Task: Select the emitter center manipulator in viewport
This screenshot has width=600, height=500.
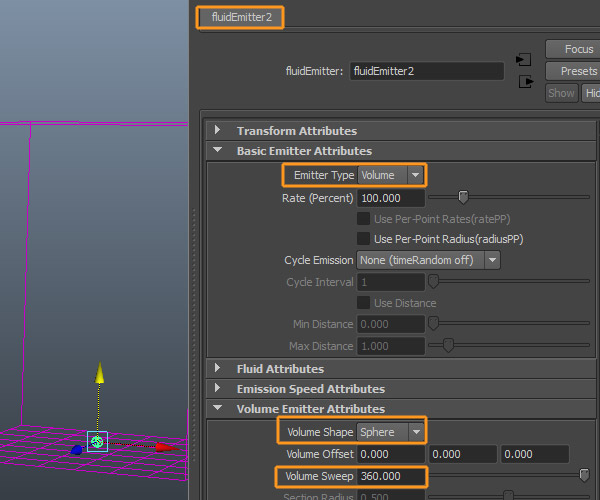Action: click(x=97, y=442)
